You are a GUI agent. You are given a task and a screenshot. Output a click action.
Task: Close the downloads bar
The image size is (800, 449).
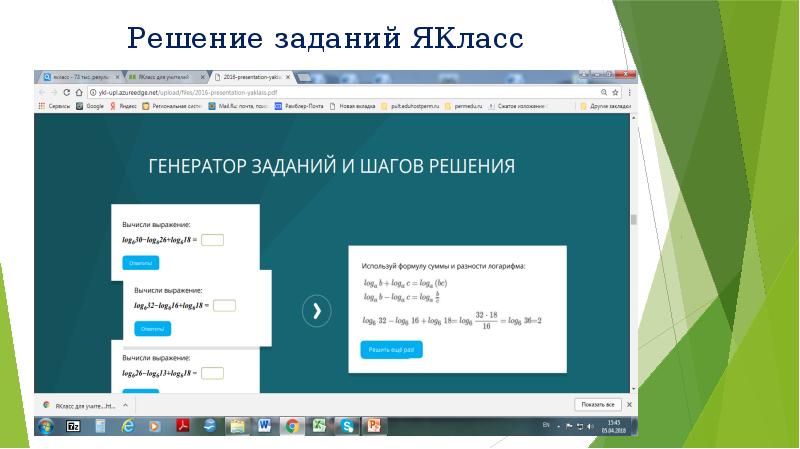(629, 405)
